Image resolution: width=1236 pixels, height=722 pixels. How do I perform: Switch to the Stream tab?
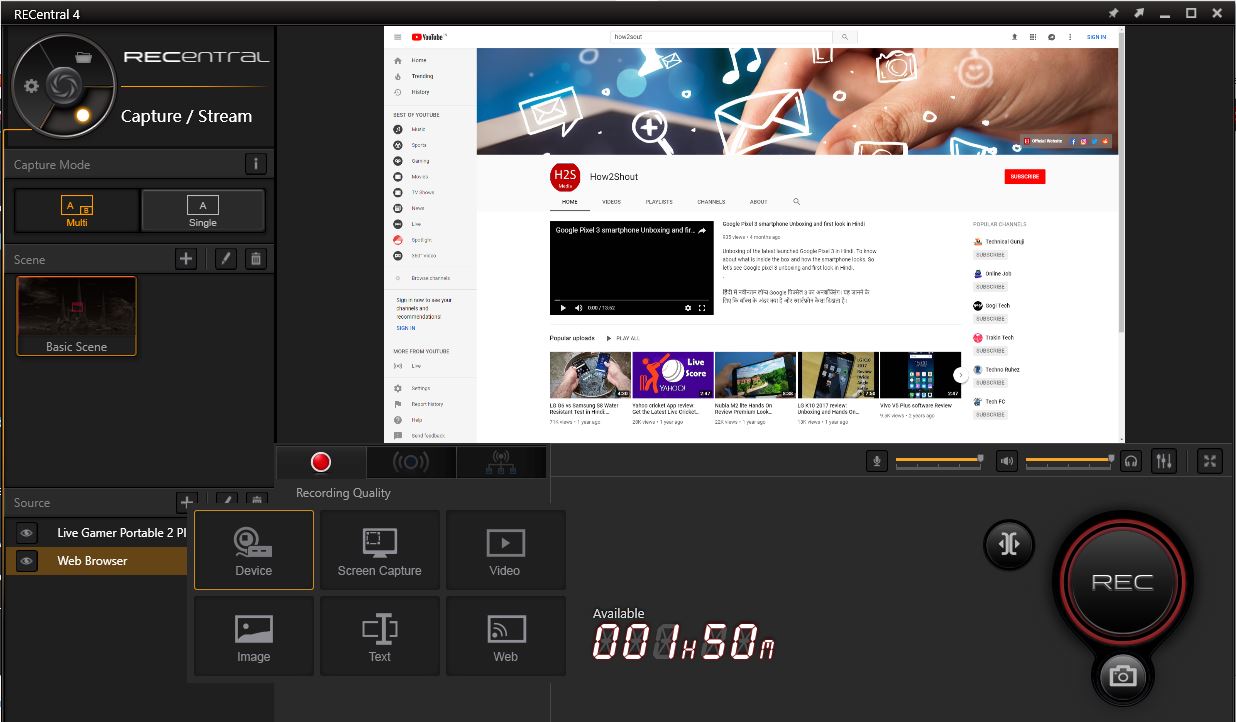pyautogui.click(x=411, y=462)
